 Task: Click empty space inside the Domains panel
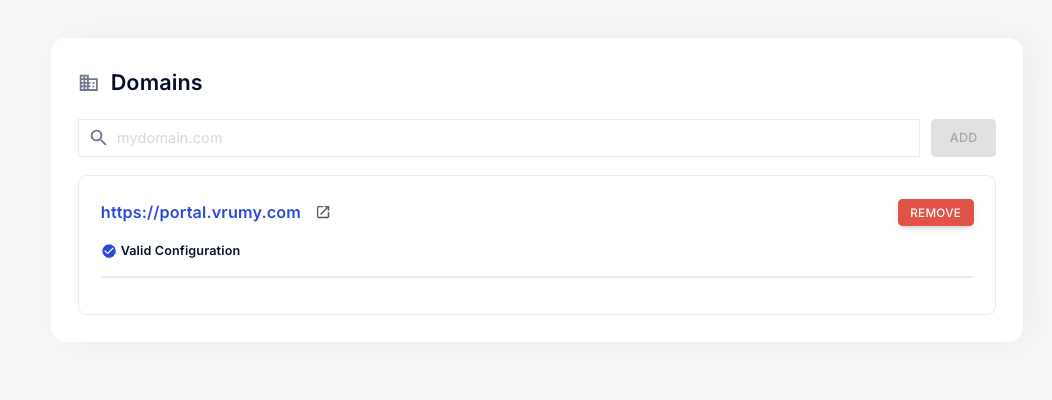(x=600, y=80)
